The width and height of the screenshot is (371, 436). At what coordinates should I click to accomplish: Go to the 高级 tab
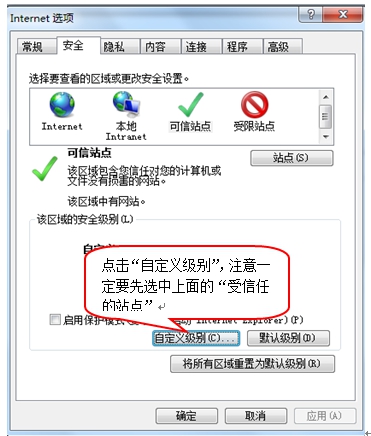point(278,47)
